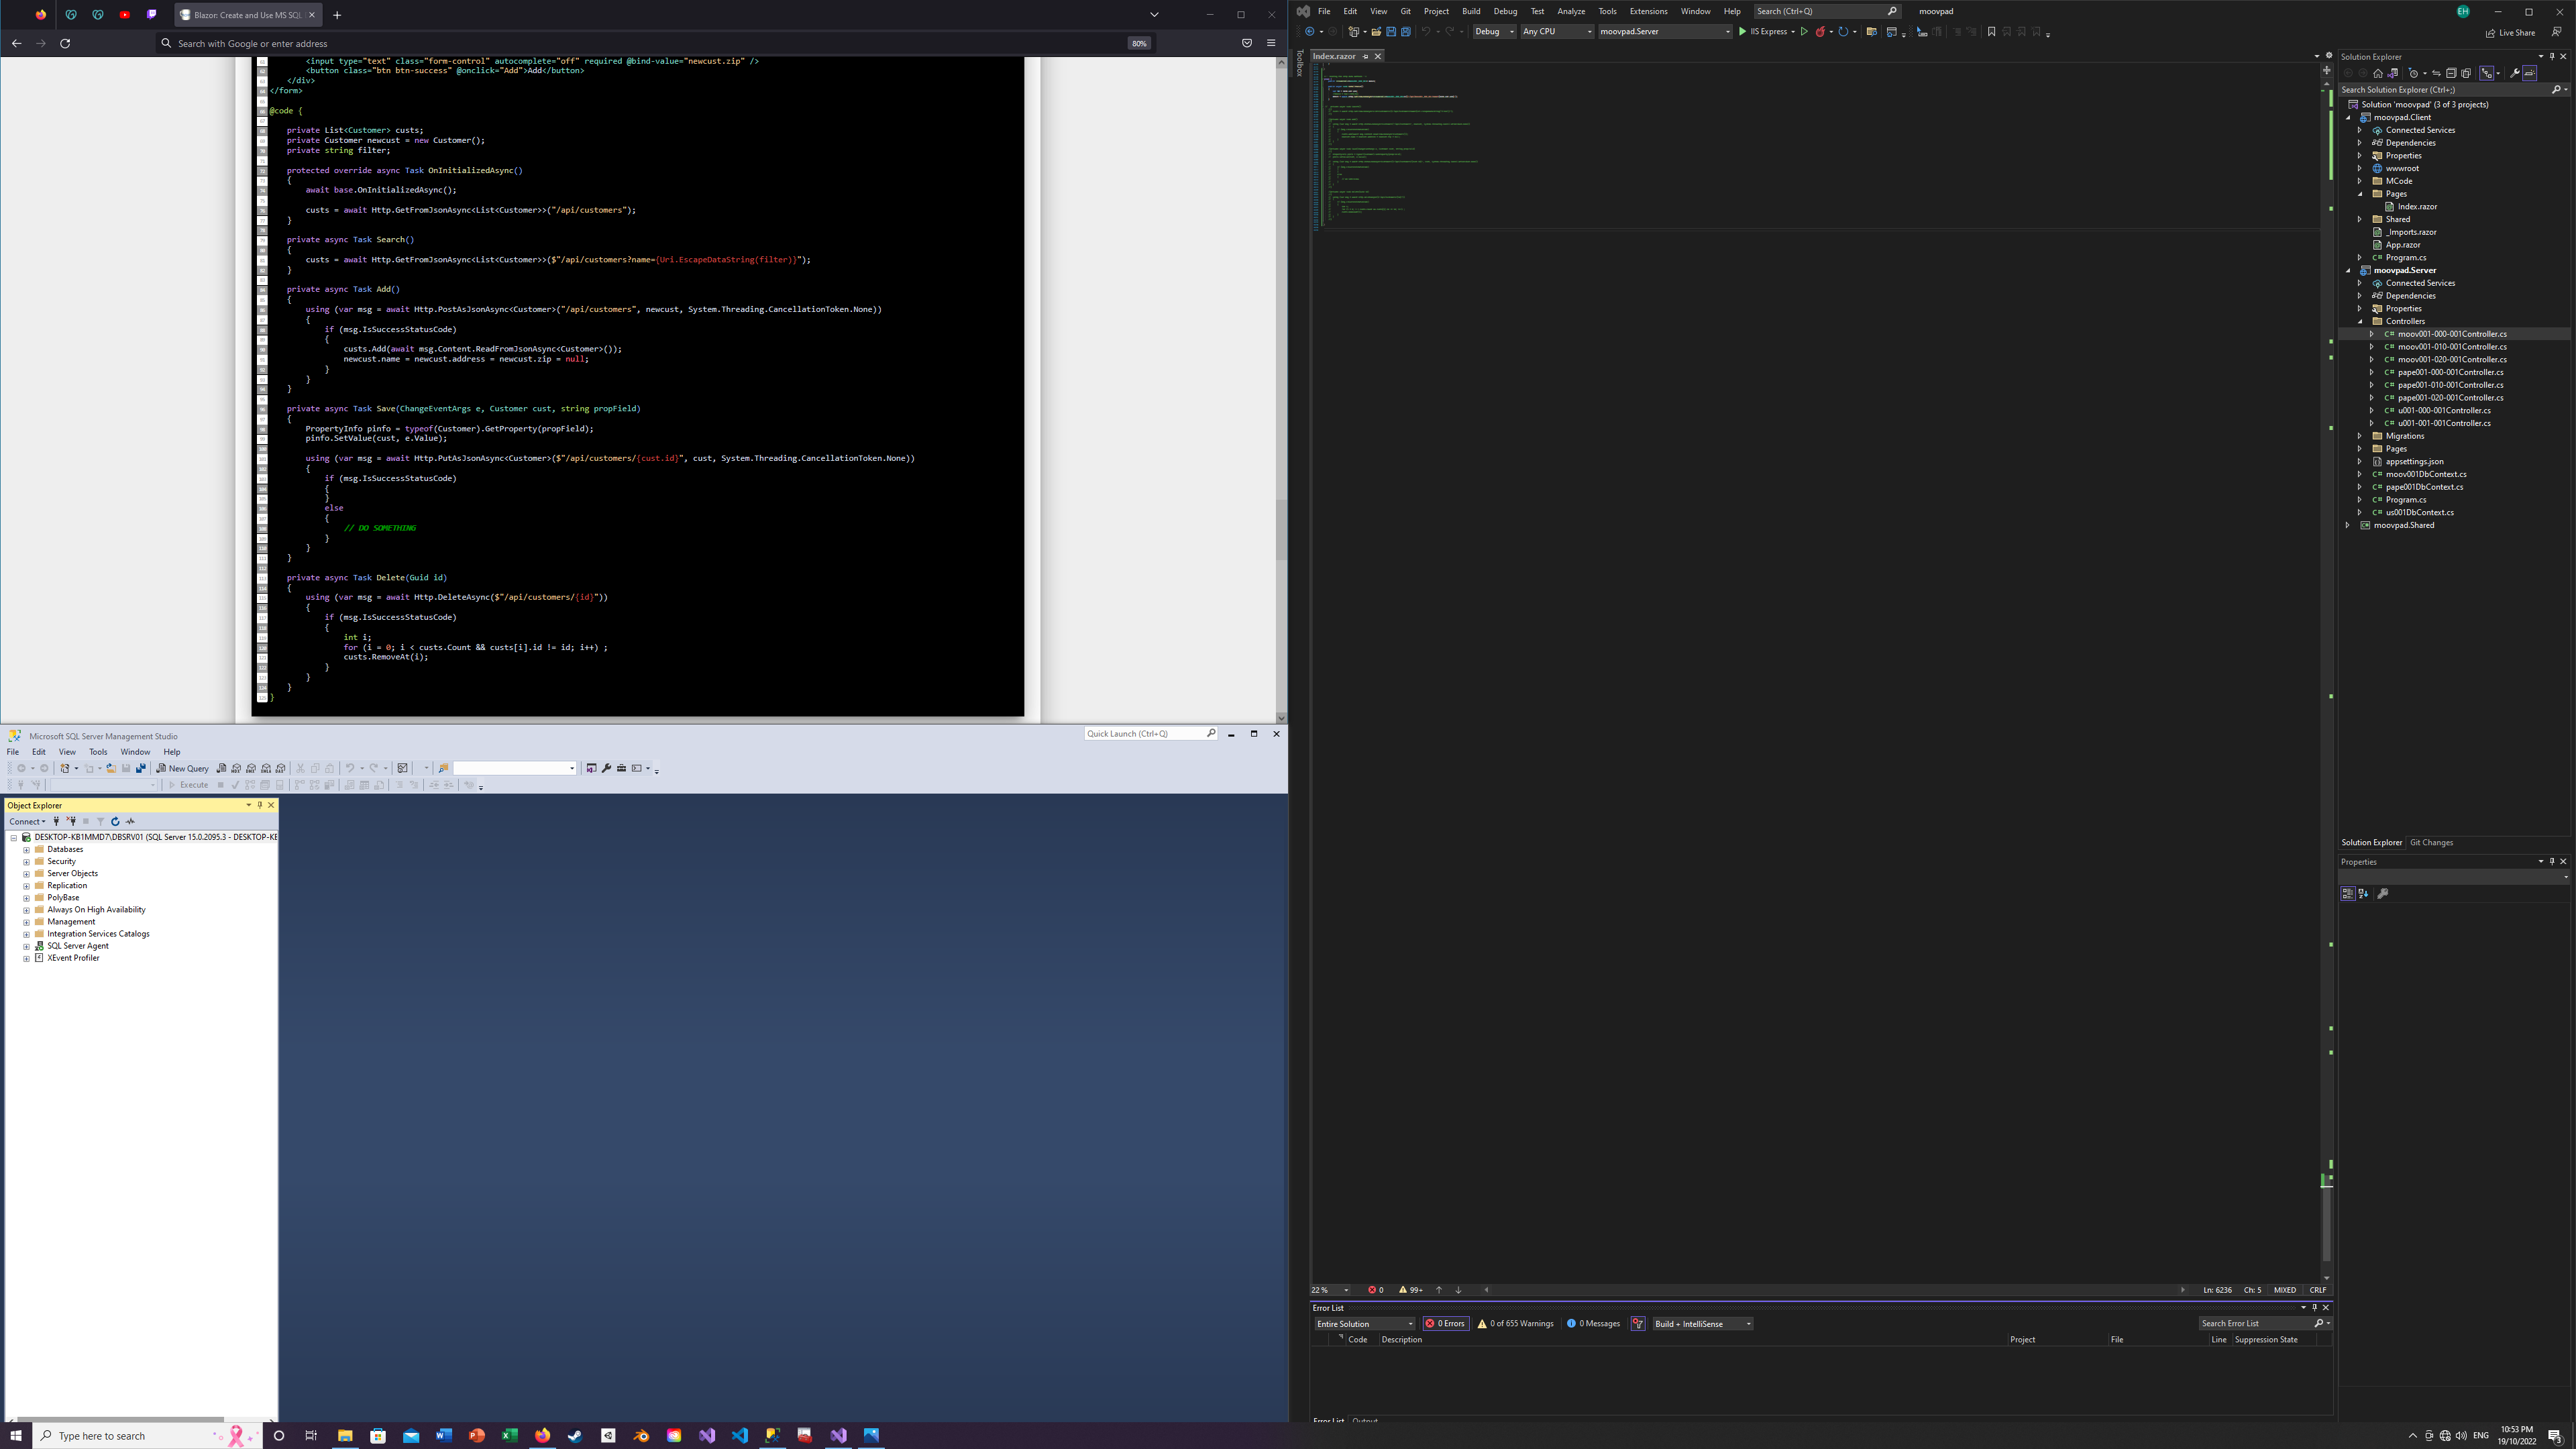Open Activity Monitor icon in SSMS toolbar
The image size is (2576, 1449).
click(x=402, y=769)
